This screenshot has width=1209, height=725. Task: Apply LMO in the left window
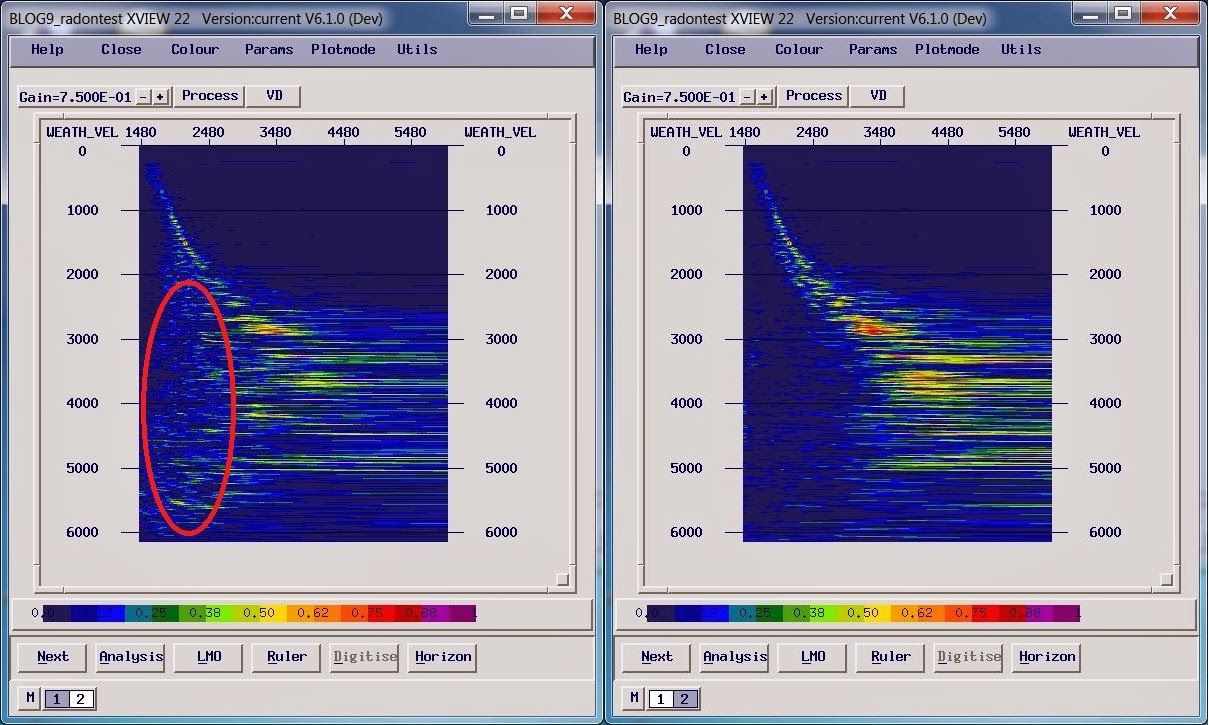(x=208, y=657)
